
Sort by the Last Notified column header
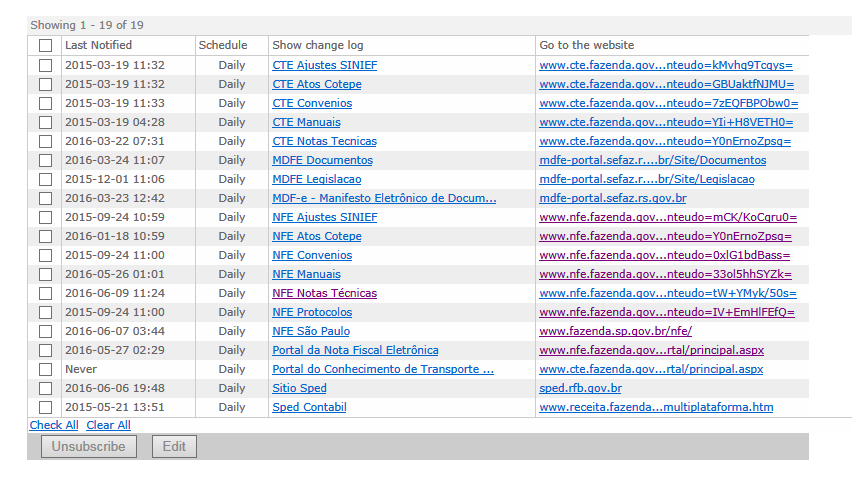[98, 45]
